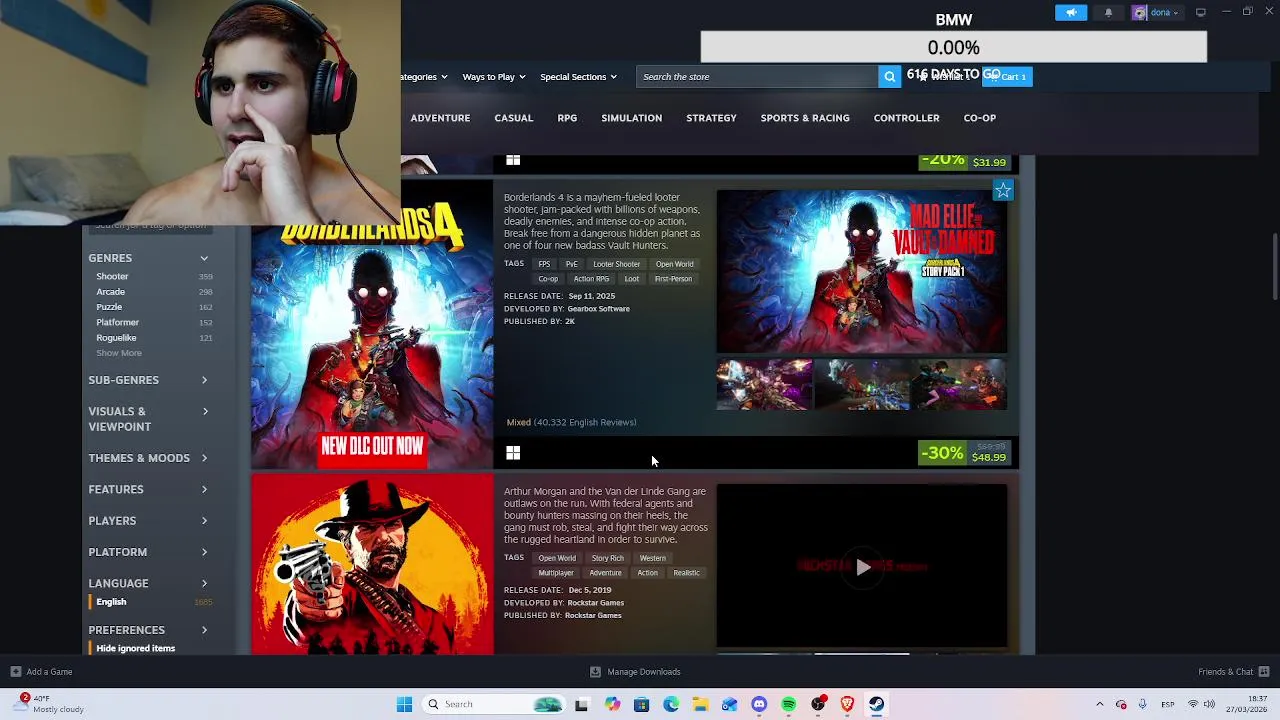Uncheck the English language filter

tap(153, 602)
